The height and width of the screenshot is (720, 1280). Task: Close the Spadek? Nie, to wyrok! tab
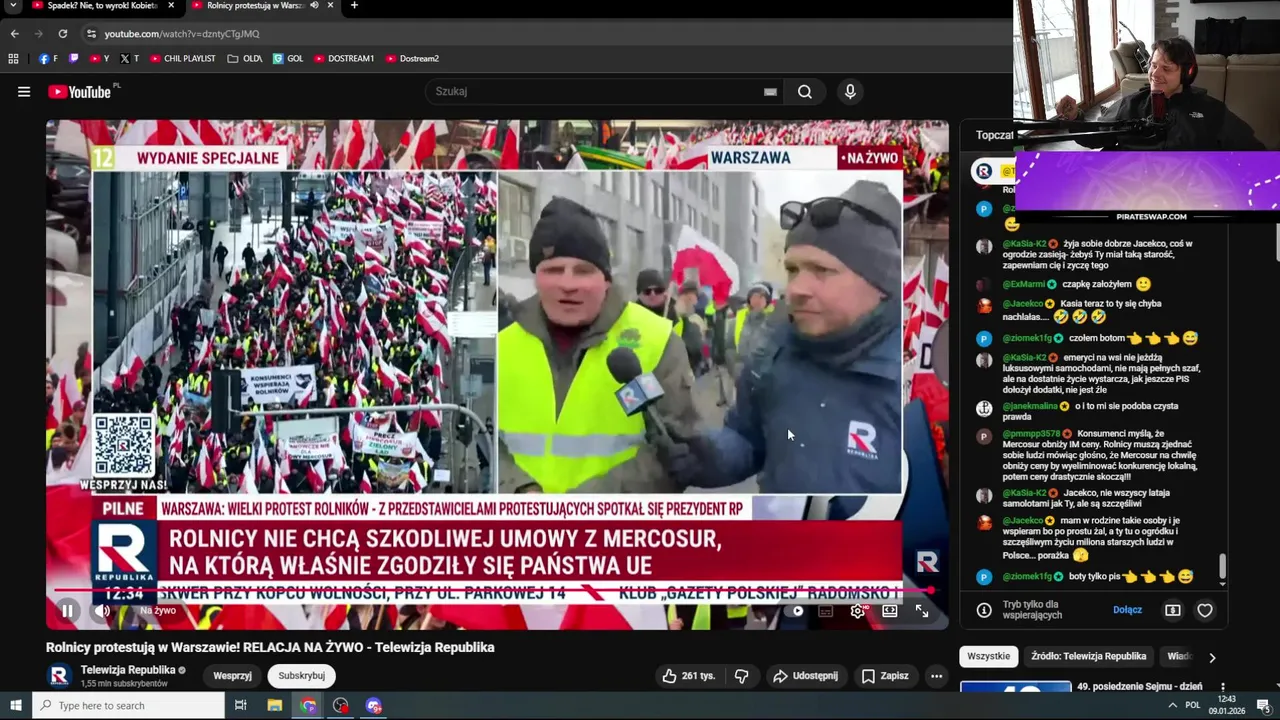pyautogui.click(x=171, y=6)
